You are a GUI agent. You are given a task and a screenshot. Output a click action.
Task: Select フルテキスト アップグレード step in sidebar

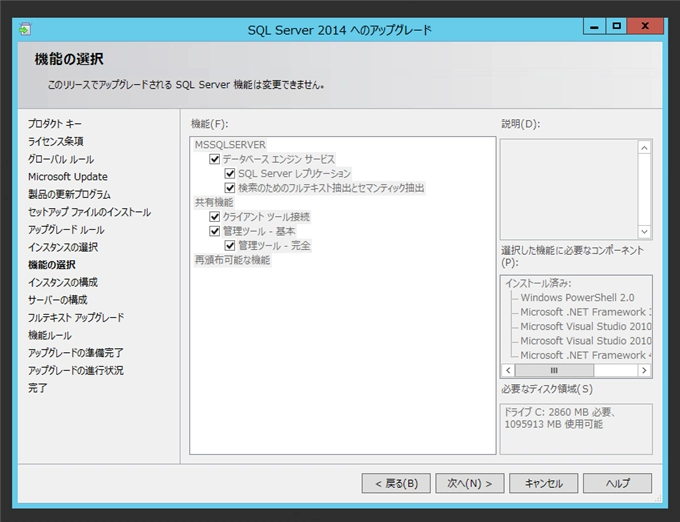[76, 317]
